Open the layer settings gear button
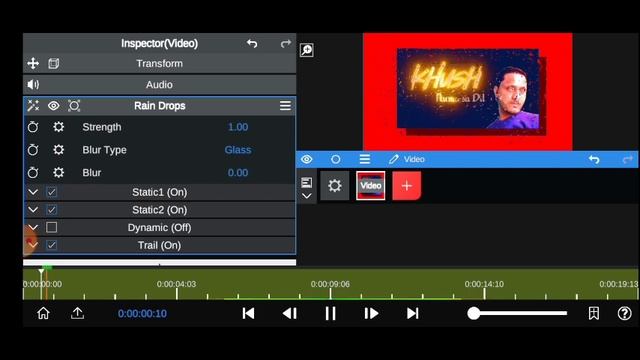Screen dimensions: 640x360 coord(335,186)
